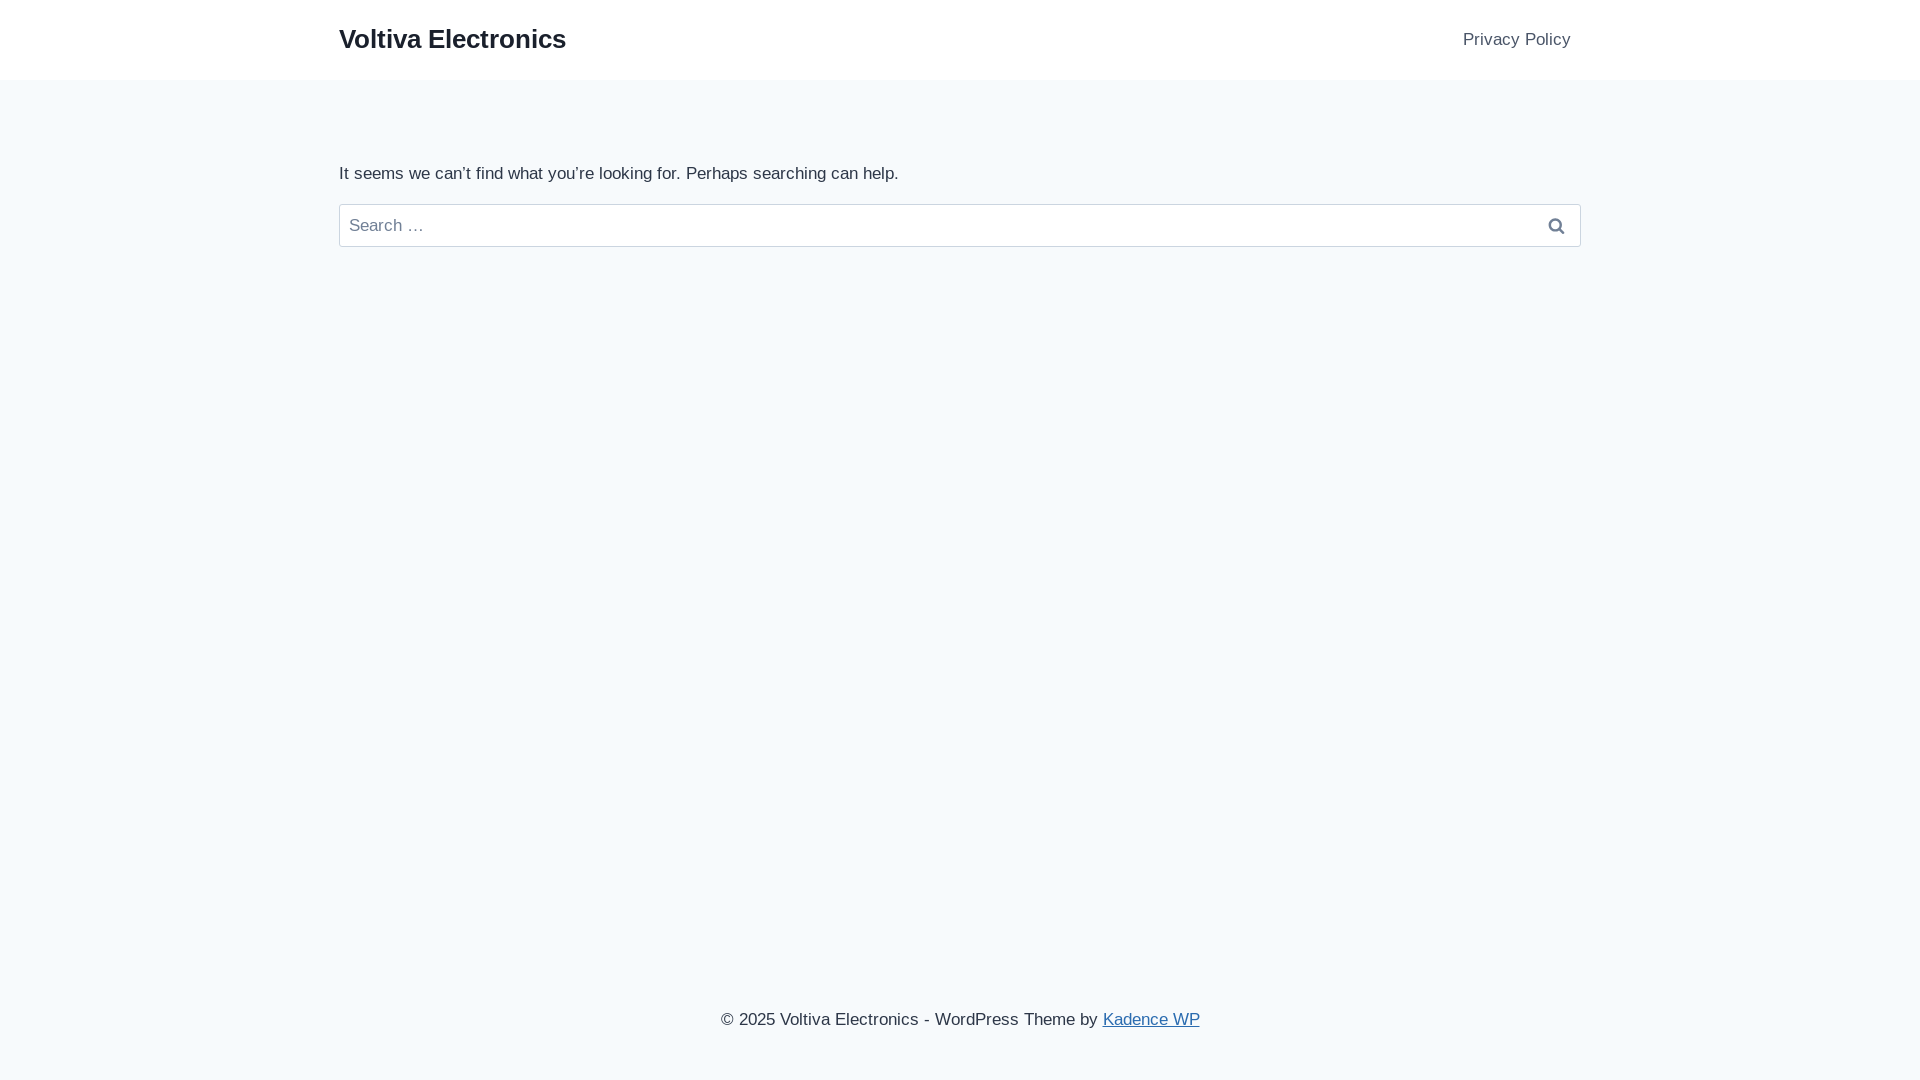Open the Privacy Policy menu item
1920x1080 pixels.
pos(1516,40)
